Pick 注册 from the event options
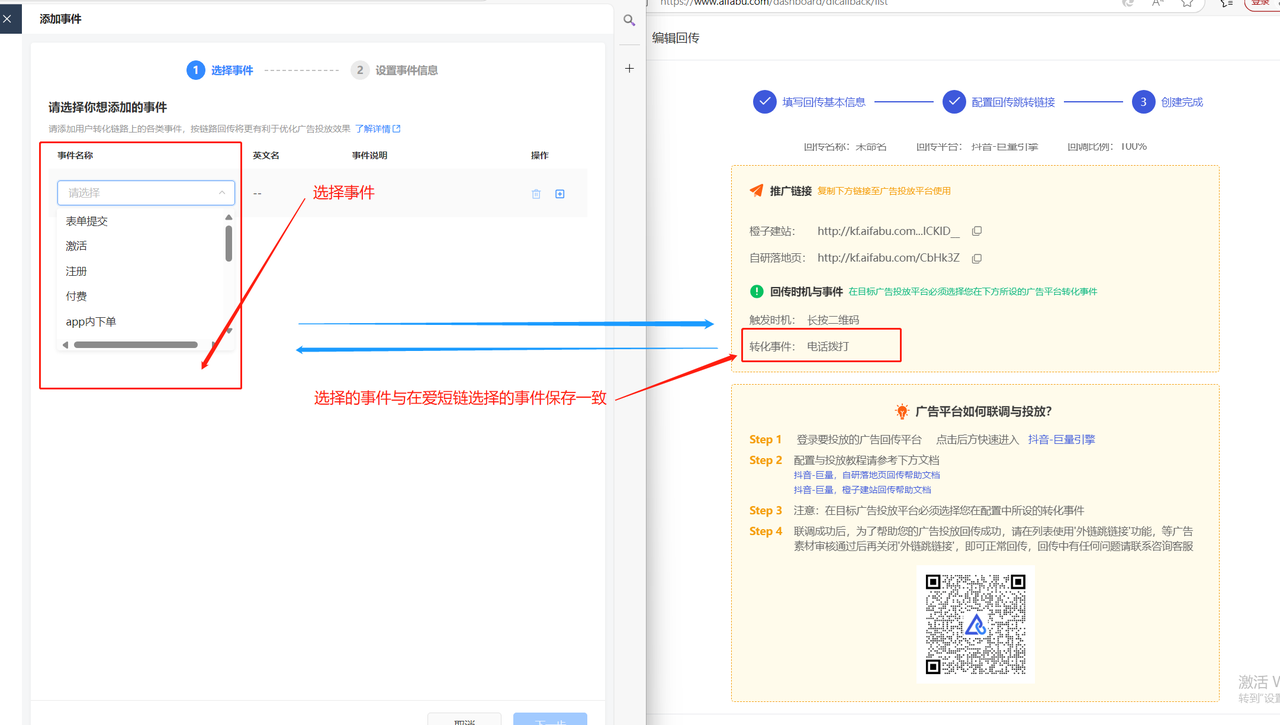 pos(77,271)
